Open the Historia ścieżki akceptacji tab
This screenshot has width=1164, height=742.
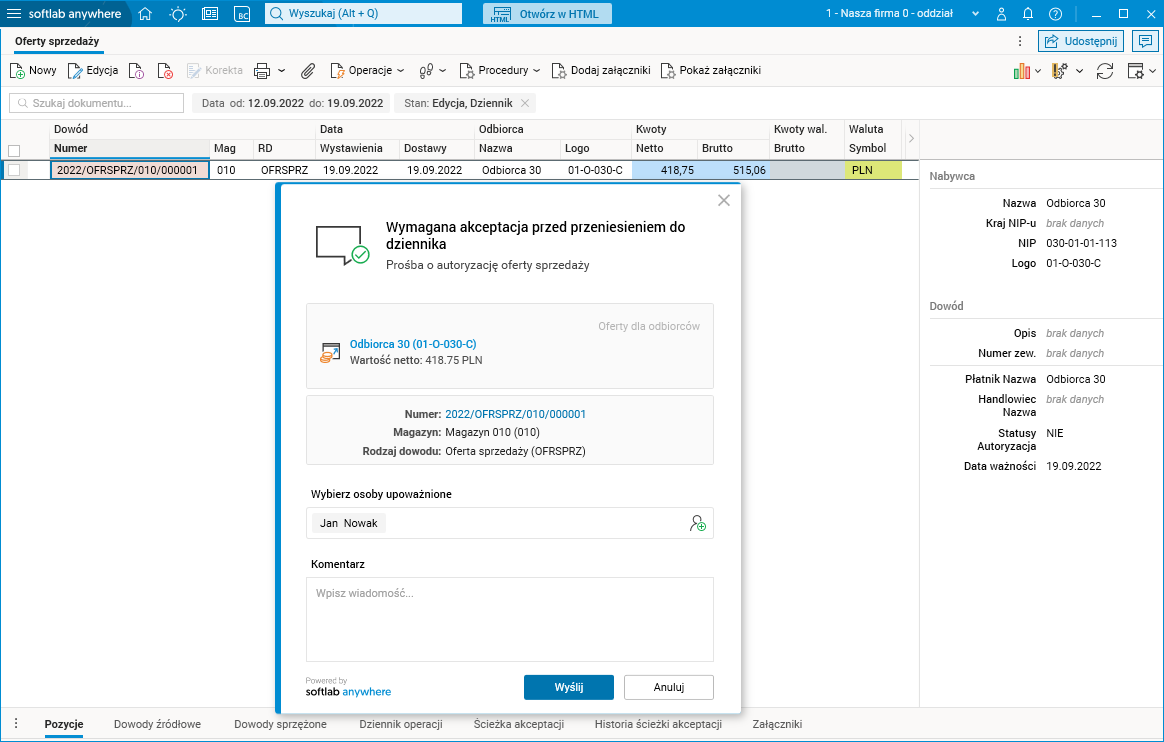[x=658, y=724]
